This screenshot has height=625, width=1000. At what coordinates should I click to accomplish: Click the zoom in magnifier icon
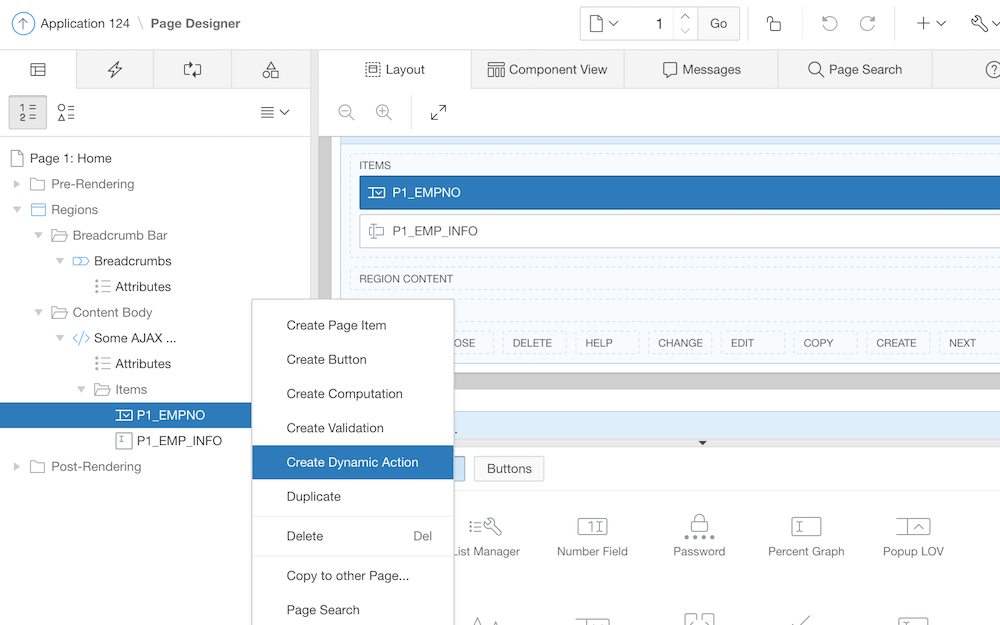(x=384, y=113)
